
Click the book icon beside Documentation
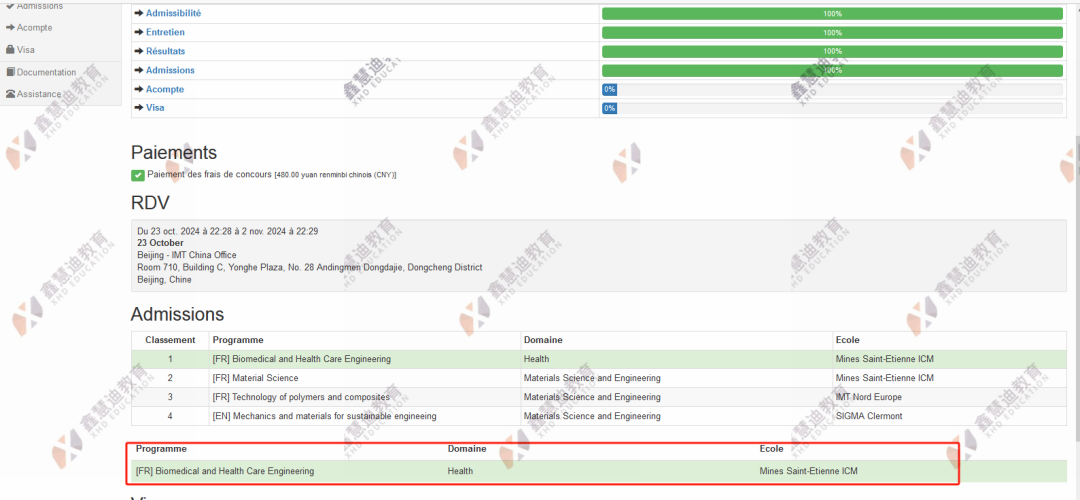click(10, 72)
